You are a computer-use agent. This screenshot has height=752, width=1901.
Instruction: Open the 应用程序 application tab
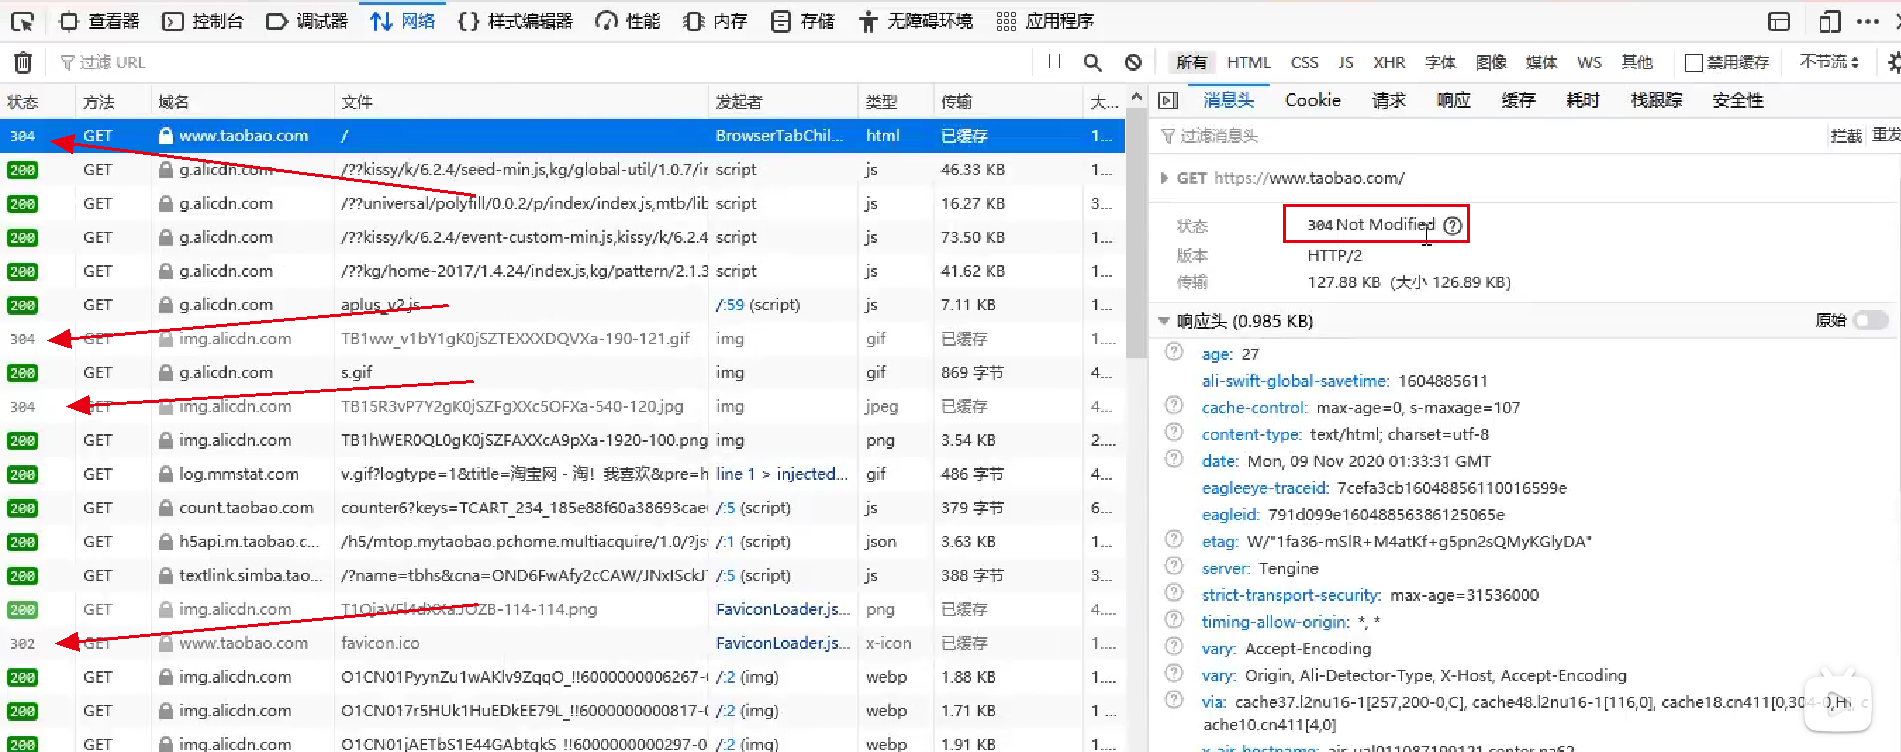1045,21
